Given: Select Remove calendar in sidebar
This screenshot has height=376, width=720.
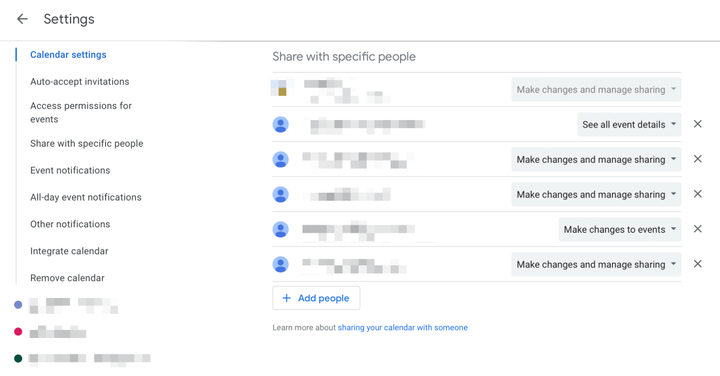Looking at the screenshot, I should 68,278.
